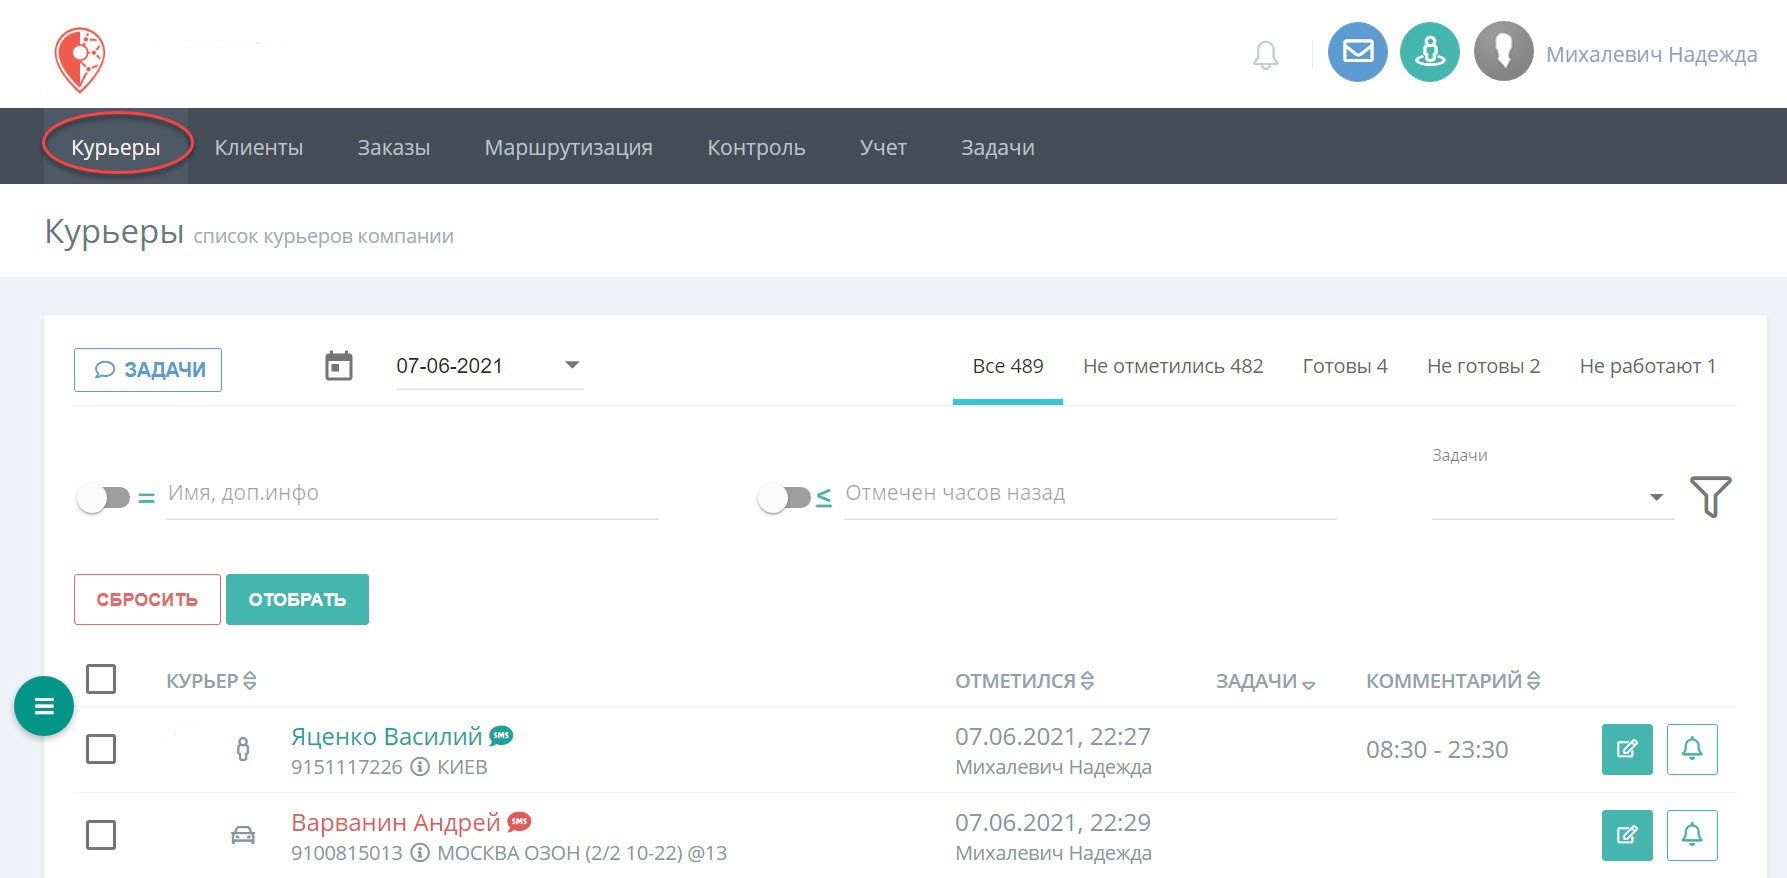The image size is (1787, 878).
Task: Send notification to Яценко Василий via bell
Action: 1692,749
